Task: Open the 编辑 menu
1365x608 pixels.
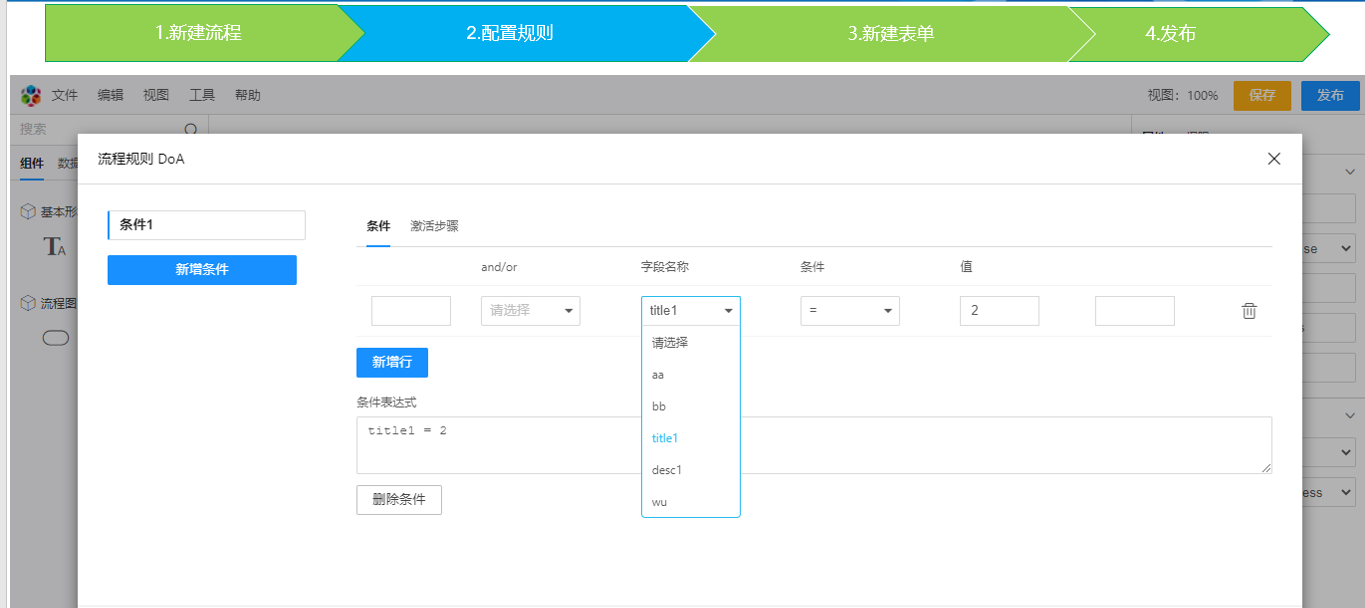Action: coord(111,95)
